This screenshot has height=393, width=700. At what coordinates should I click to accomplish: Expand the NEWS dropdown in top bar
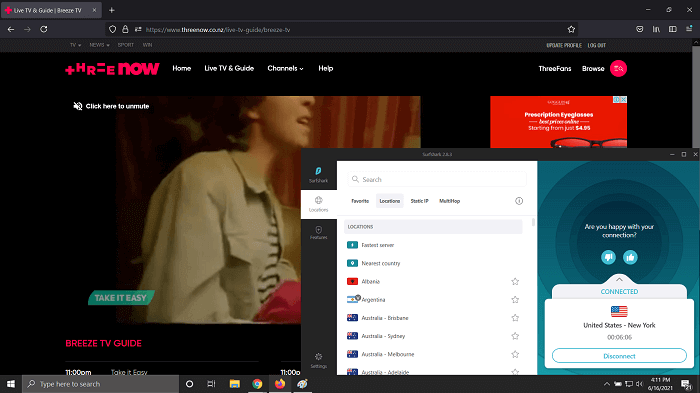99,45
